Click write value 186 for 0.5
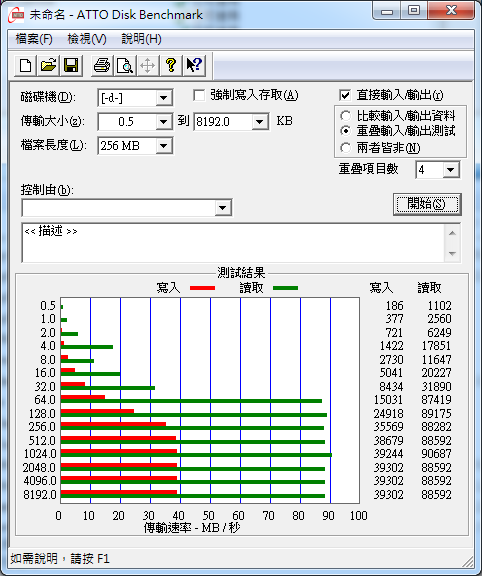 tap(395, 306)
